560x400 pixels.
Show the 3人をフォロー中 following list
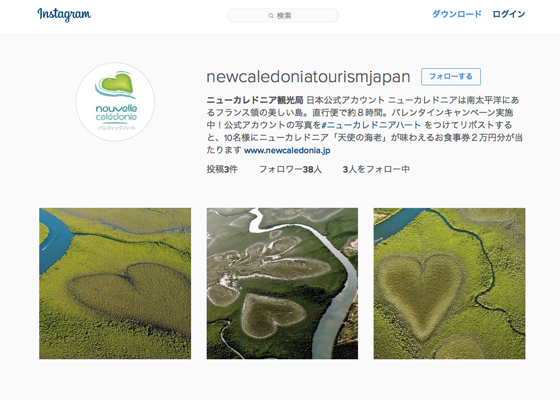point(376,169)
